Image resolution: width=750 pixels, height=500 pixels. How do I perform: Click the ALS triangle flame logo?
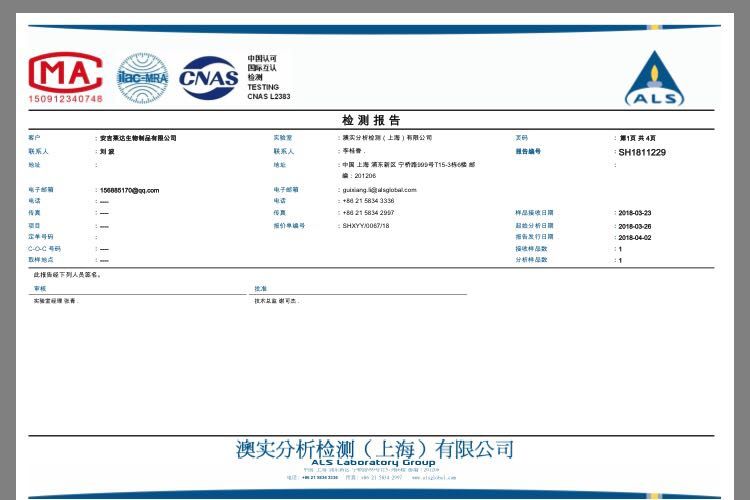point(654,78)
